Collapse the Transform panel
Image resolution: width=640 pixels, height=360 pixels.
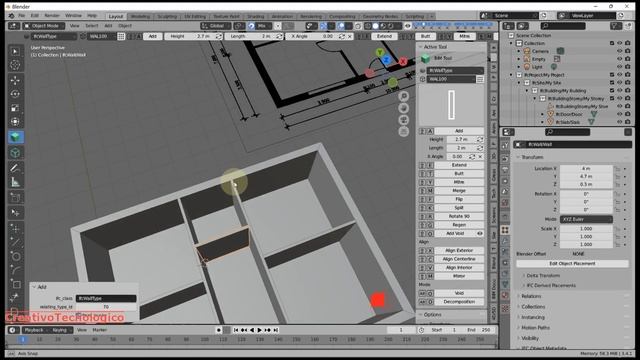(x=532, y=157)
